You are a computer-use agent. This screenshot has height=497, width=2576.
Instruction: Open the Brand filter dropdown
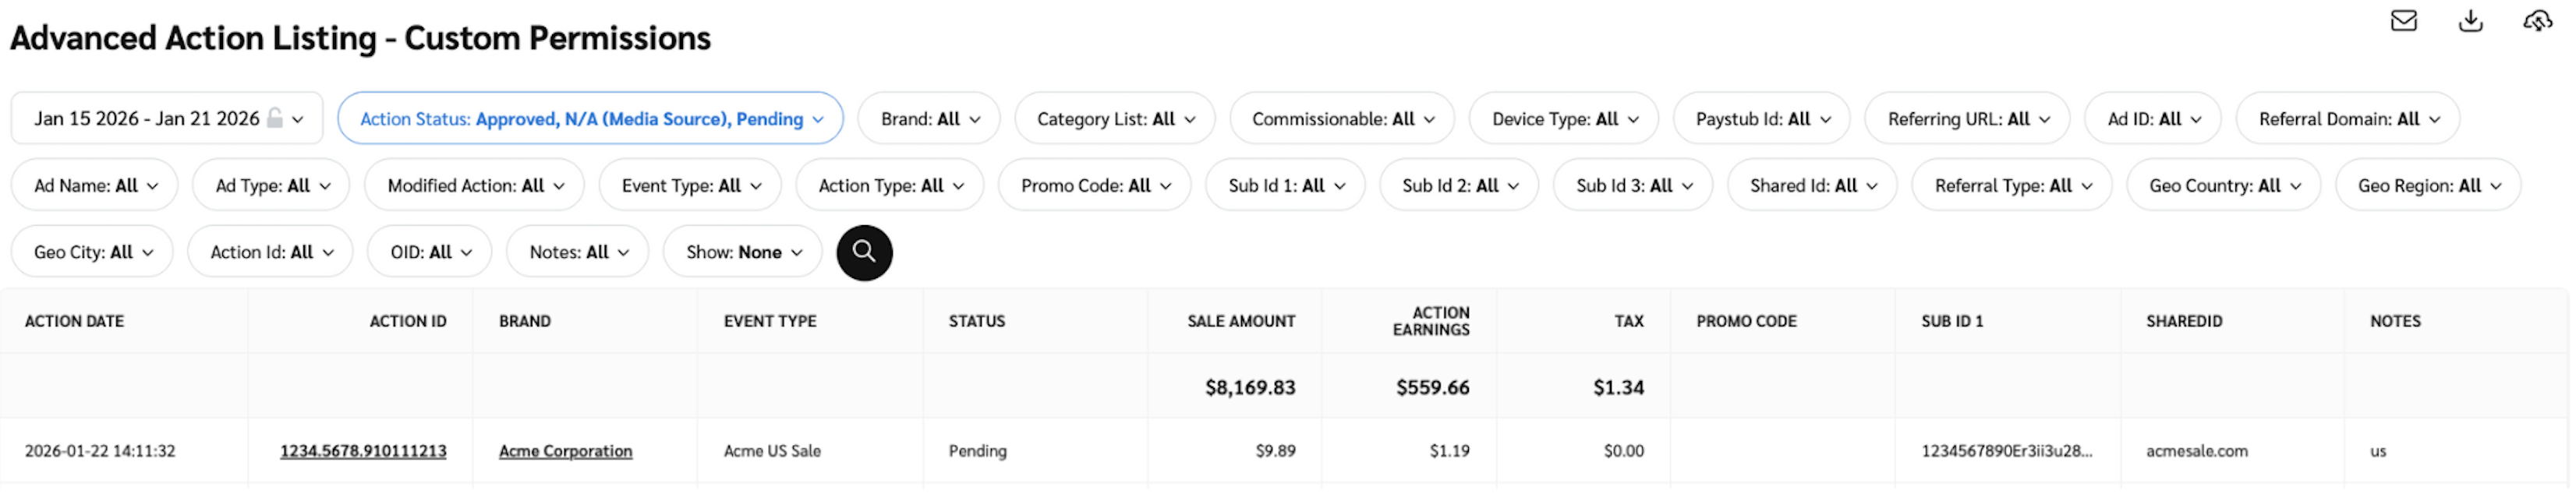click(x=929, y=118)
